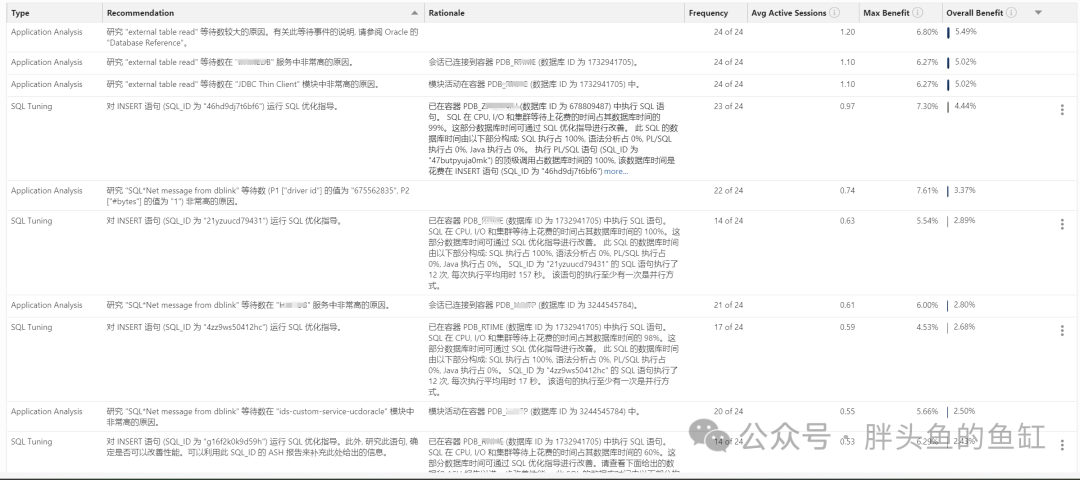Click SQL Tuning type in 21yzuucd79431 row
This screenshot has height=480, width=1080.
(31, 221)
